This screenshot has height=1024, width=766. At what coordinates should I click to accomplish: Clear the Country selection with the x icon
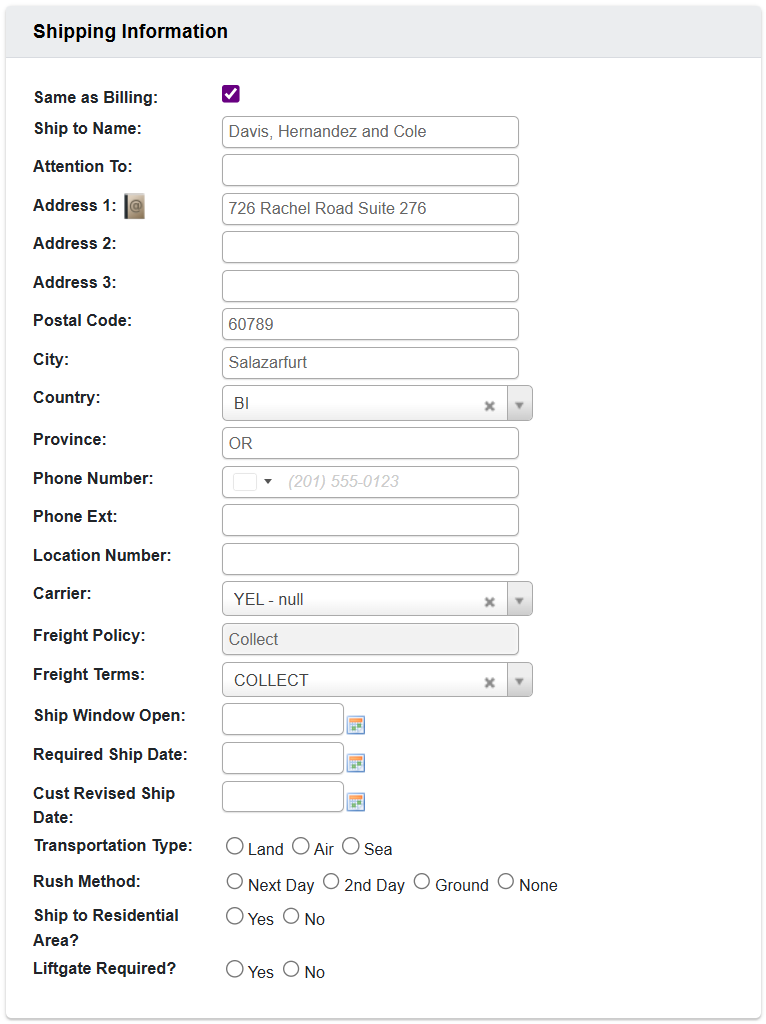[x=489, y=406]
